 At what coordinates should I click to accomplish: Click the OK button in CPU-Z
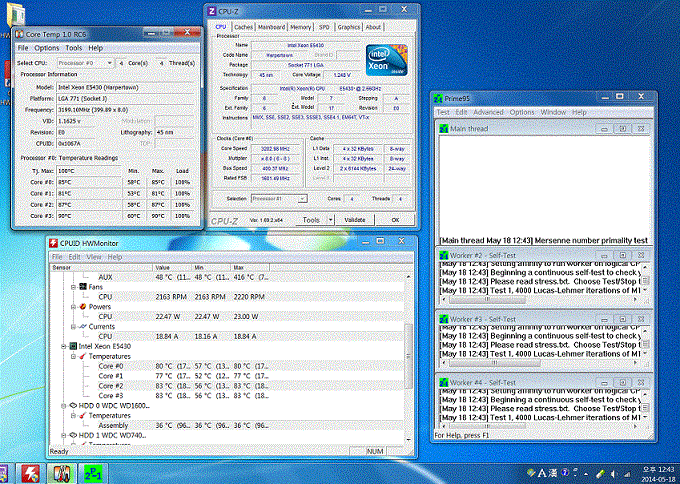coord(395,220)
